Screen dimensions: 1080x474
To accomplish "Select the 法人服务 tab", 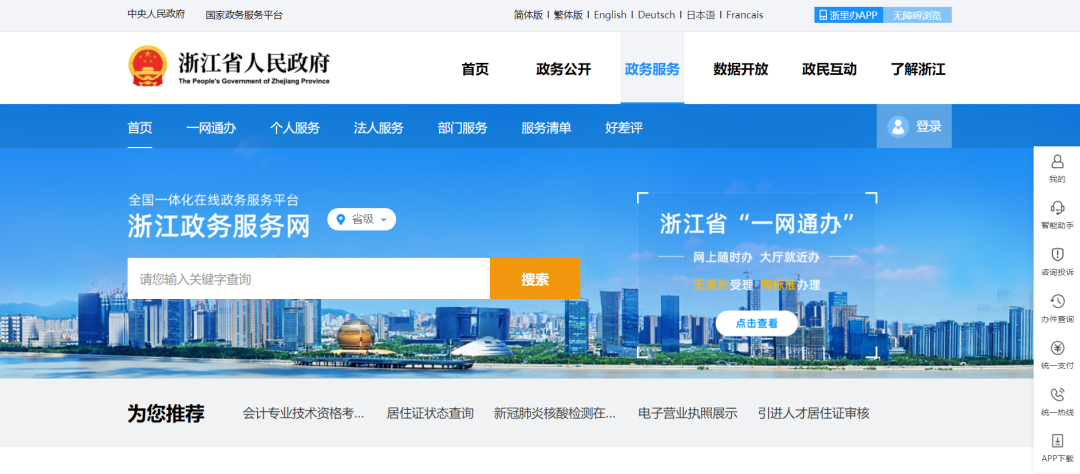I will coord(379,128).
